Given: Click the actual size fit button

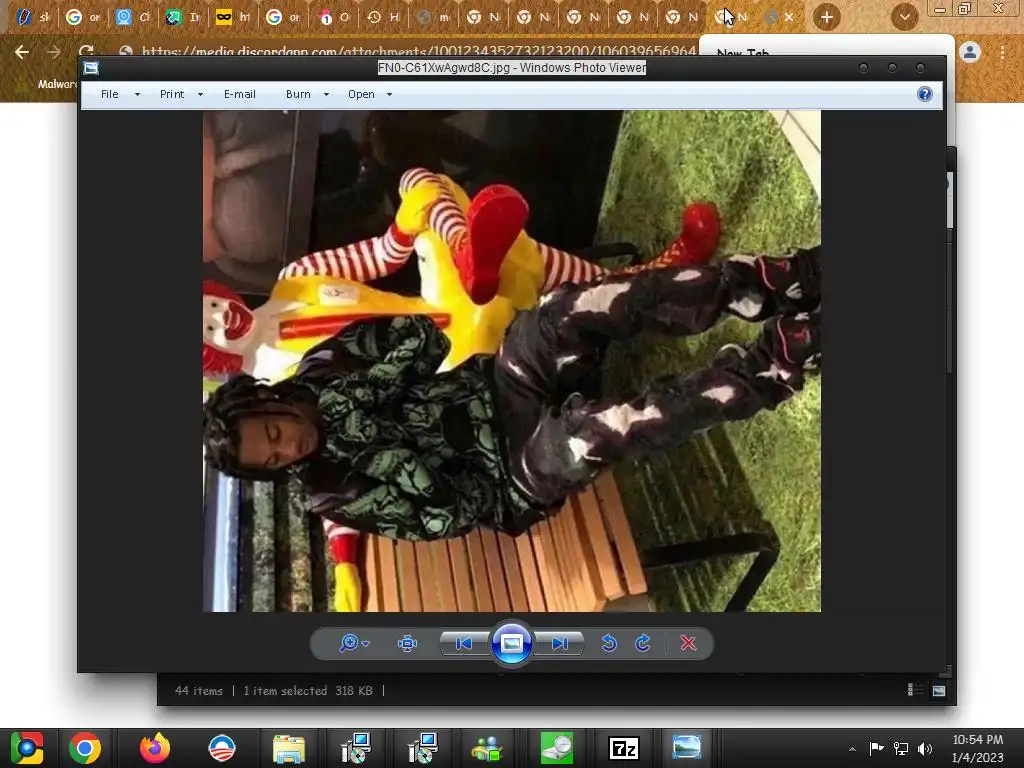Looking at the screenshot, I should [408, 643].
